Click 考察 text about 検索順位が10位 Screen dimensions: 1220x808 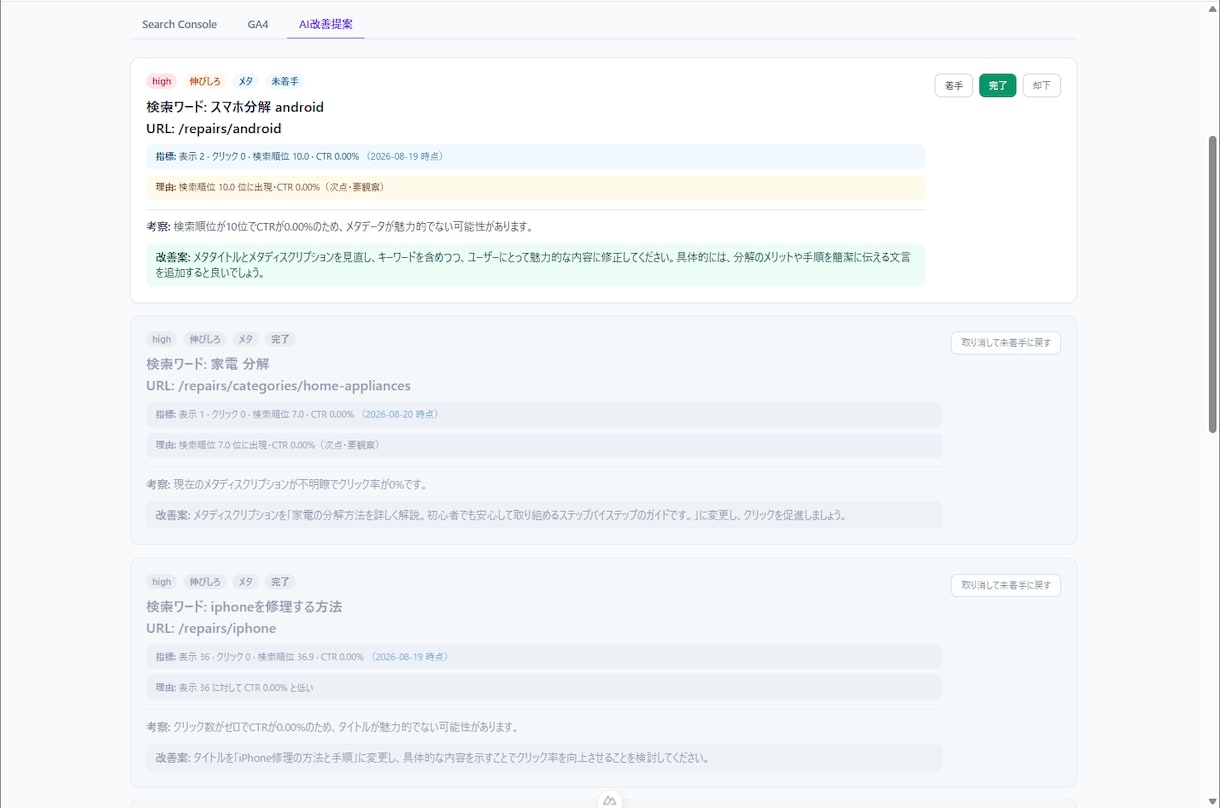click(x=339, y=227)
